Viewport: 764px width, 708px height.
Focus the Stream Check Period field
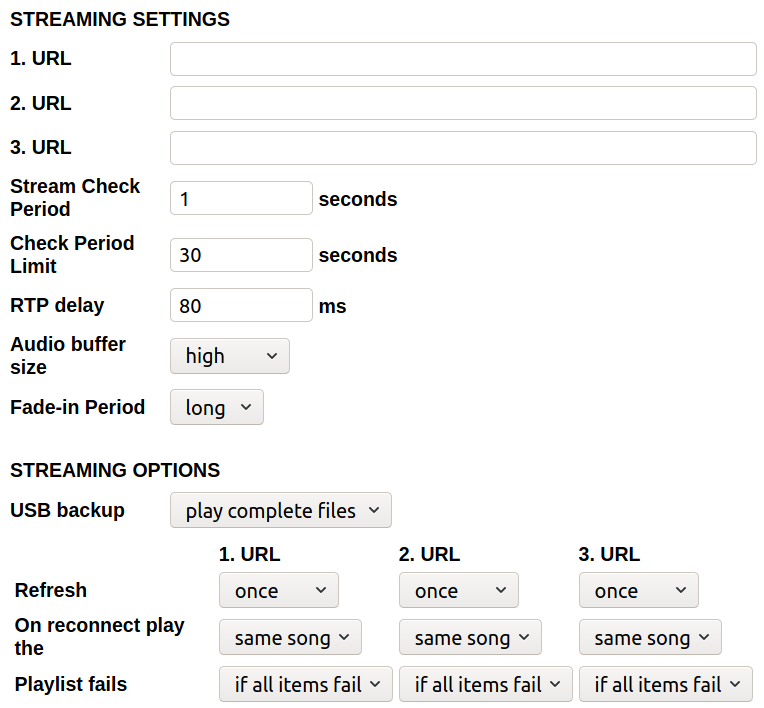[241, 199]
